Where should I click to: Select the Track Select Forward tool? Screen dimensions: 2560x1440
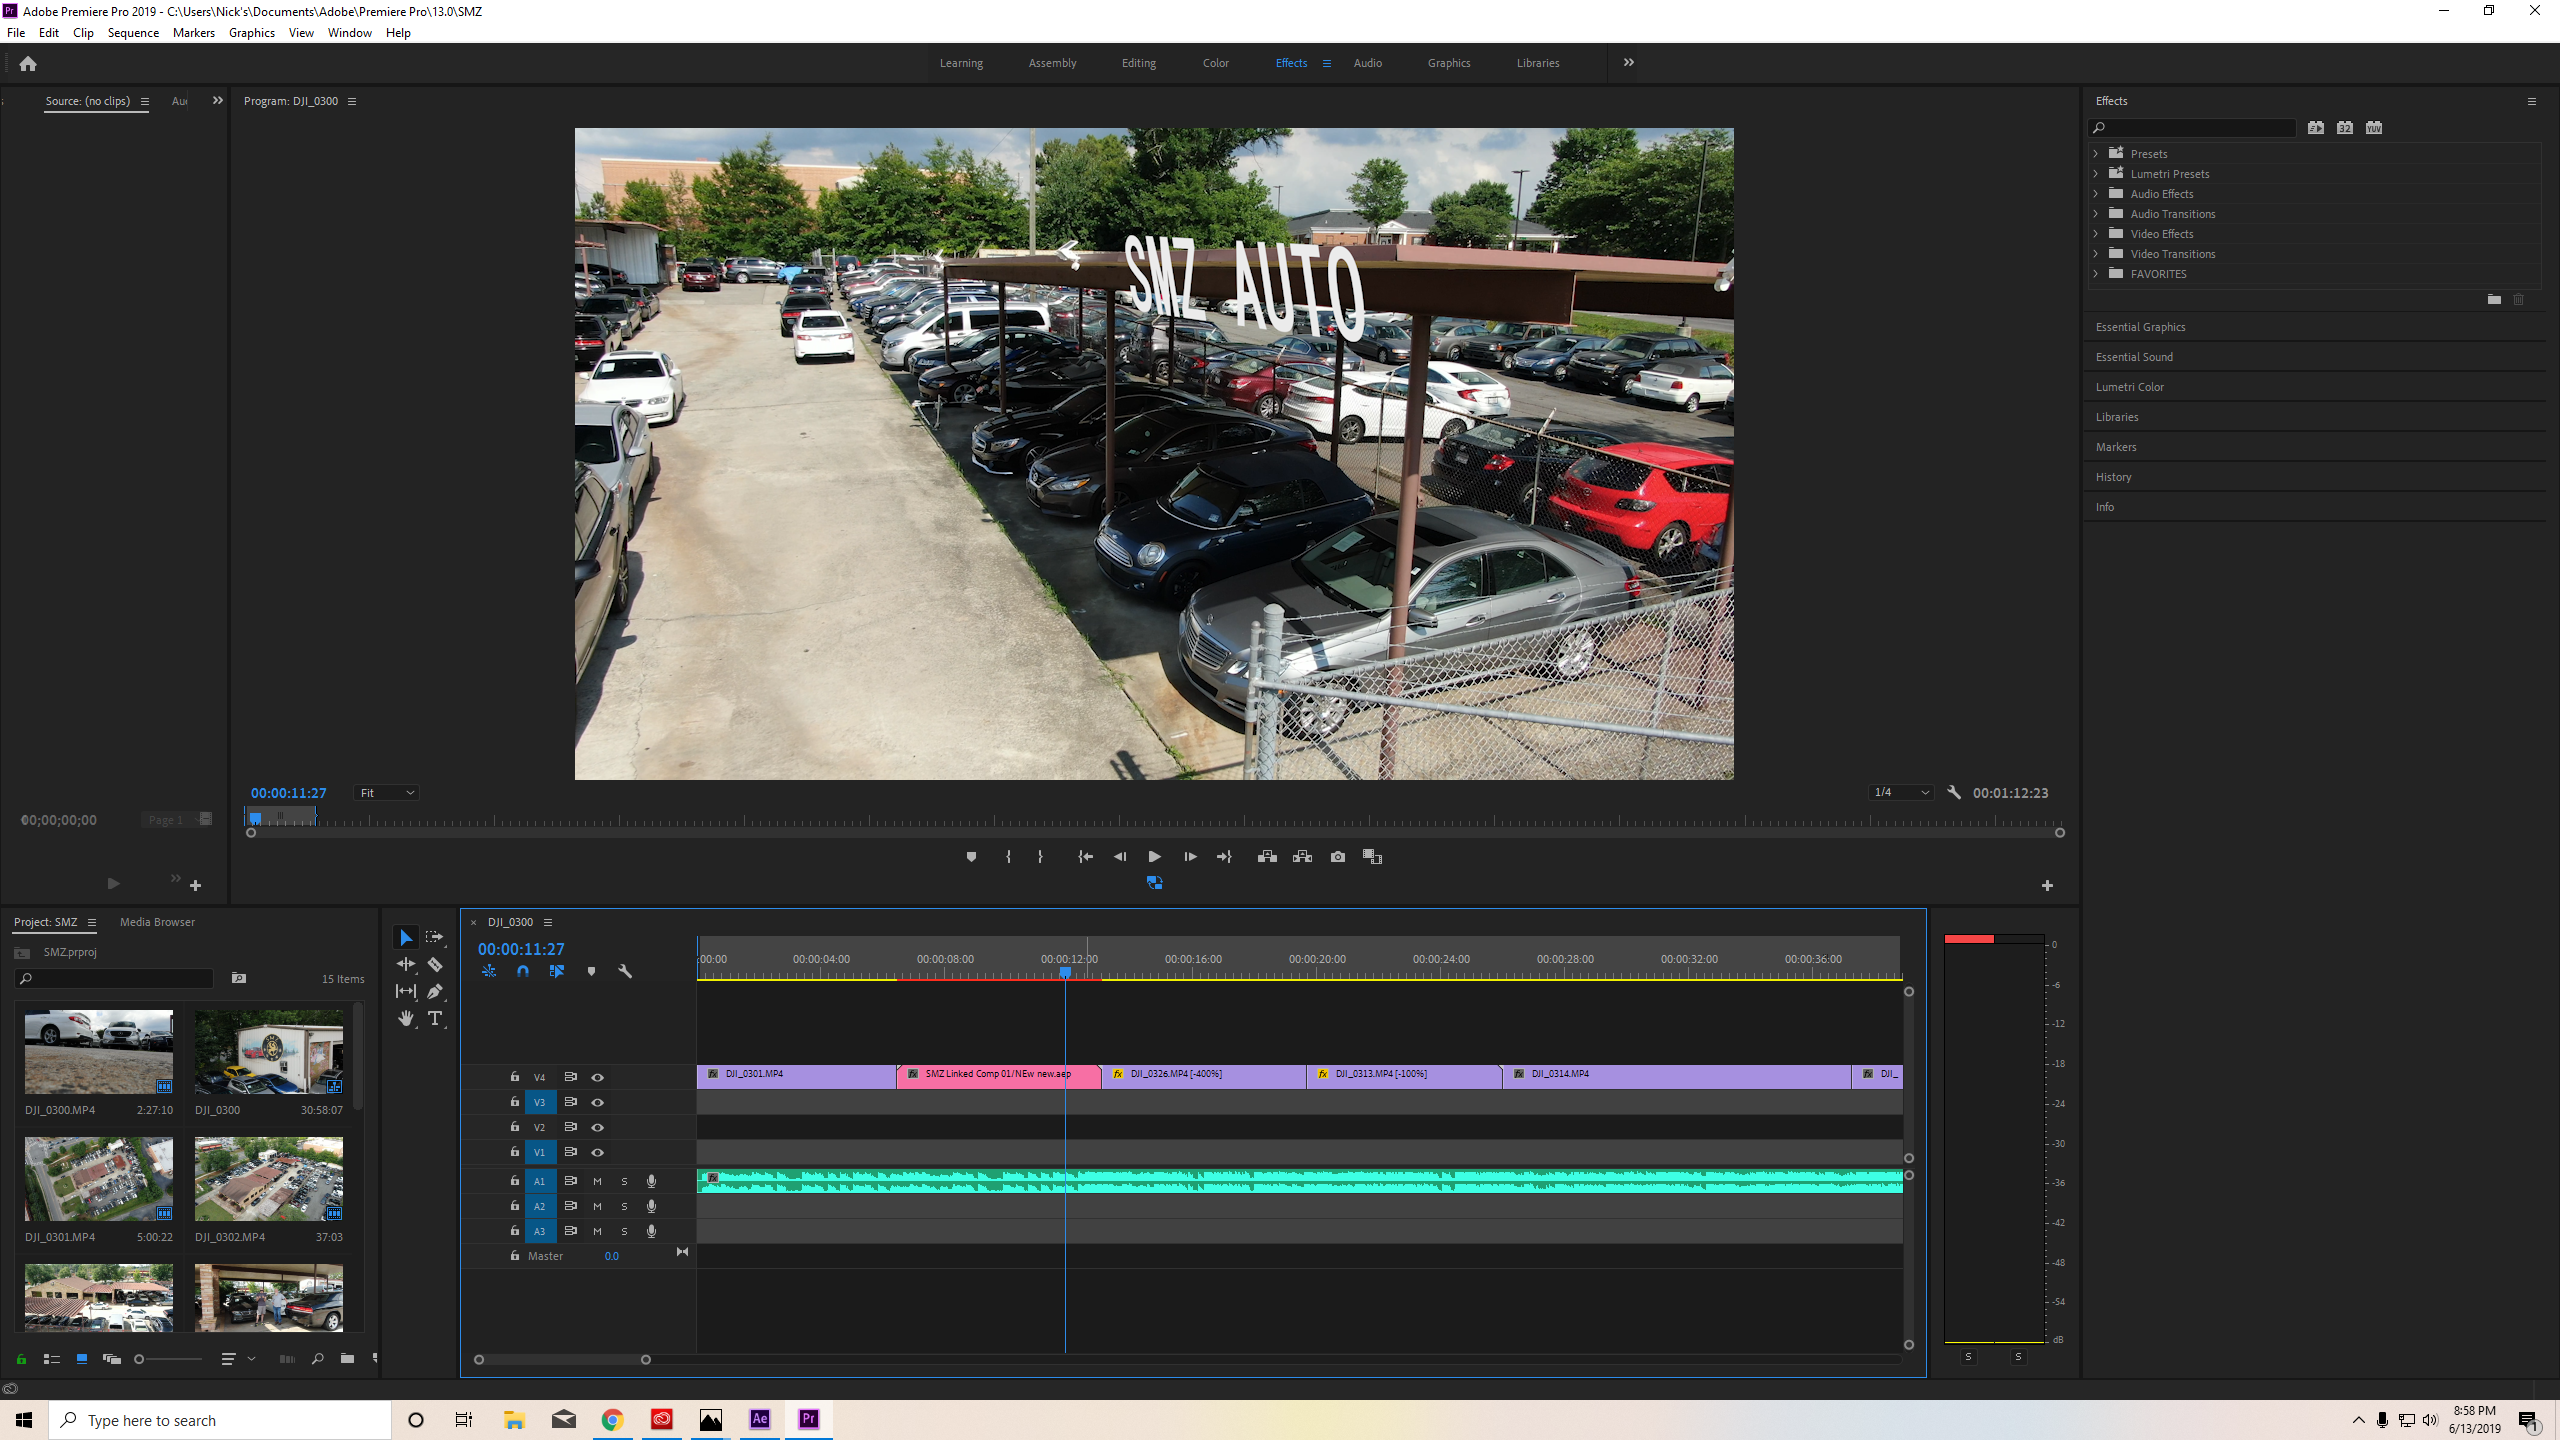point(434,937)
